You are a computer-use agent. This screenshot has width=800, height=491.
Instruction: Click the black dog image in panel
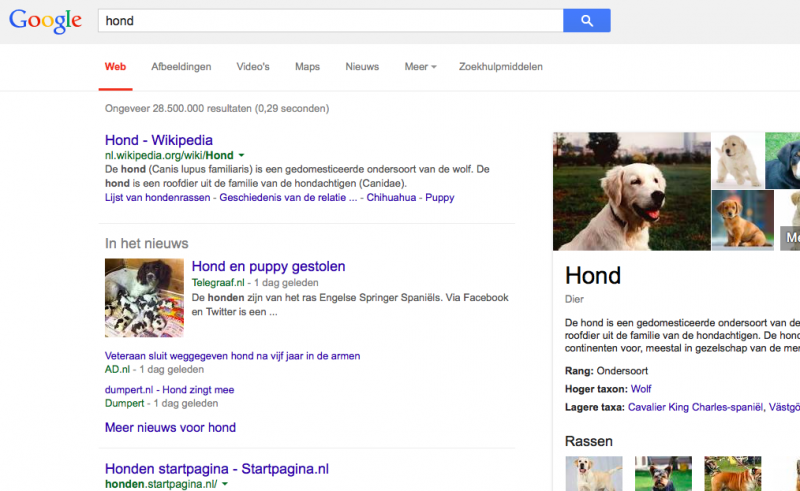783,160
